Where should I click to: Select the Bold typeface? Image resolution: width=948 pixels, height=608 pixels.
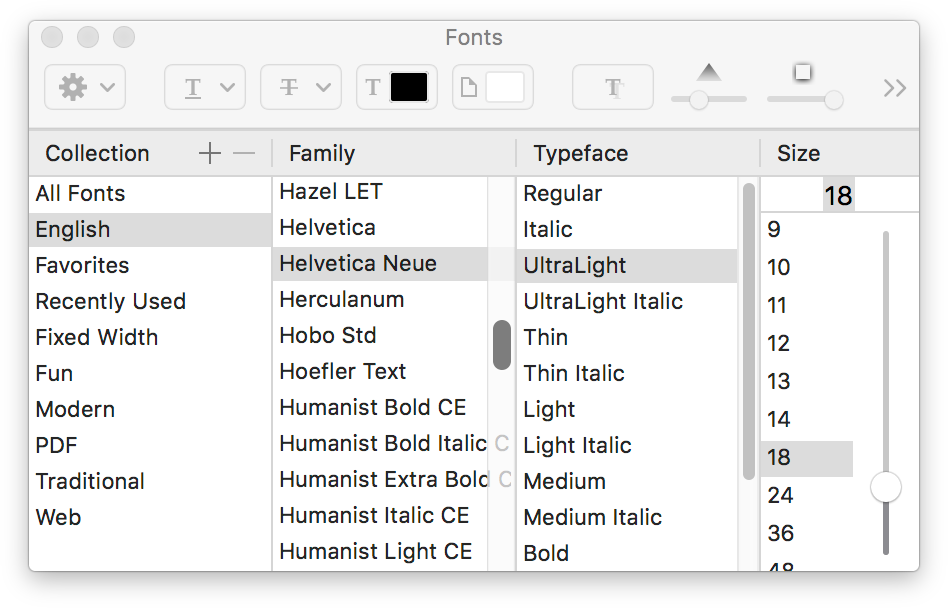click(627, 554)
